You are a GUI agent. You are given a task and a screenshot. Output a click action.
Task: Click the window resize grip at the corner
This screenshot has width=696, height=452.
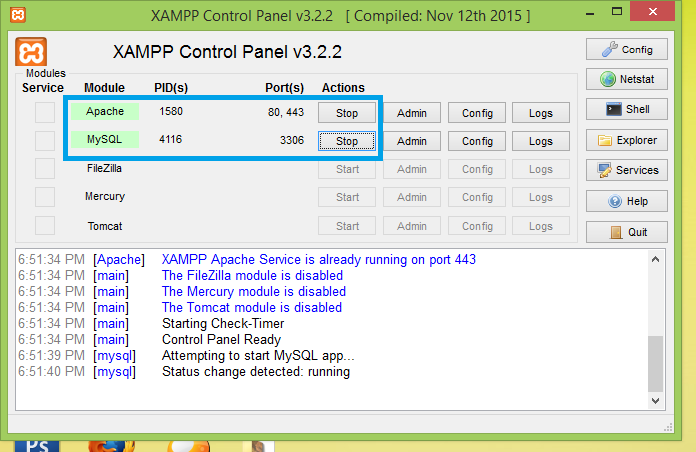(x=668, y=427)
